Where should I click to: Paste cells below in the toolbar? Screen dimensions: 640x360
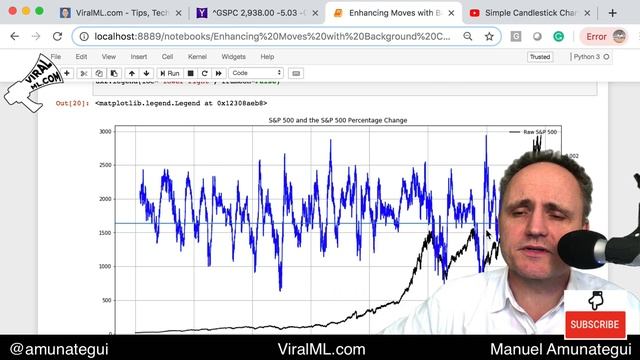tap(114, 73)
